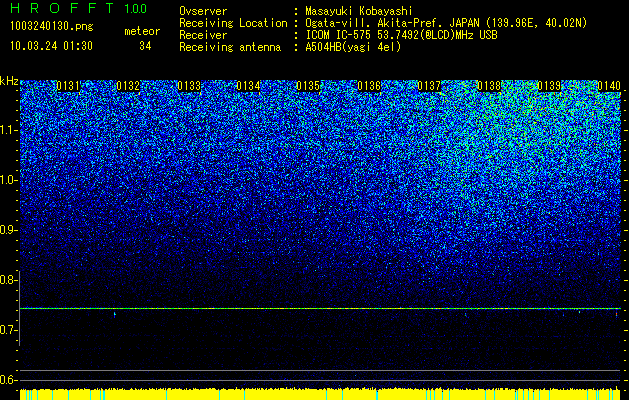
Task: Click the Receiver field label
Action: click(203, 35)
